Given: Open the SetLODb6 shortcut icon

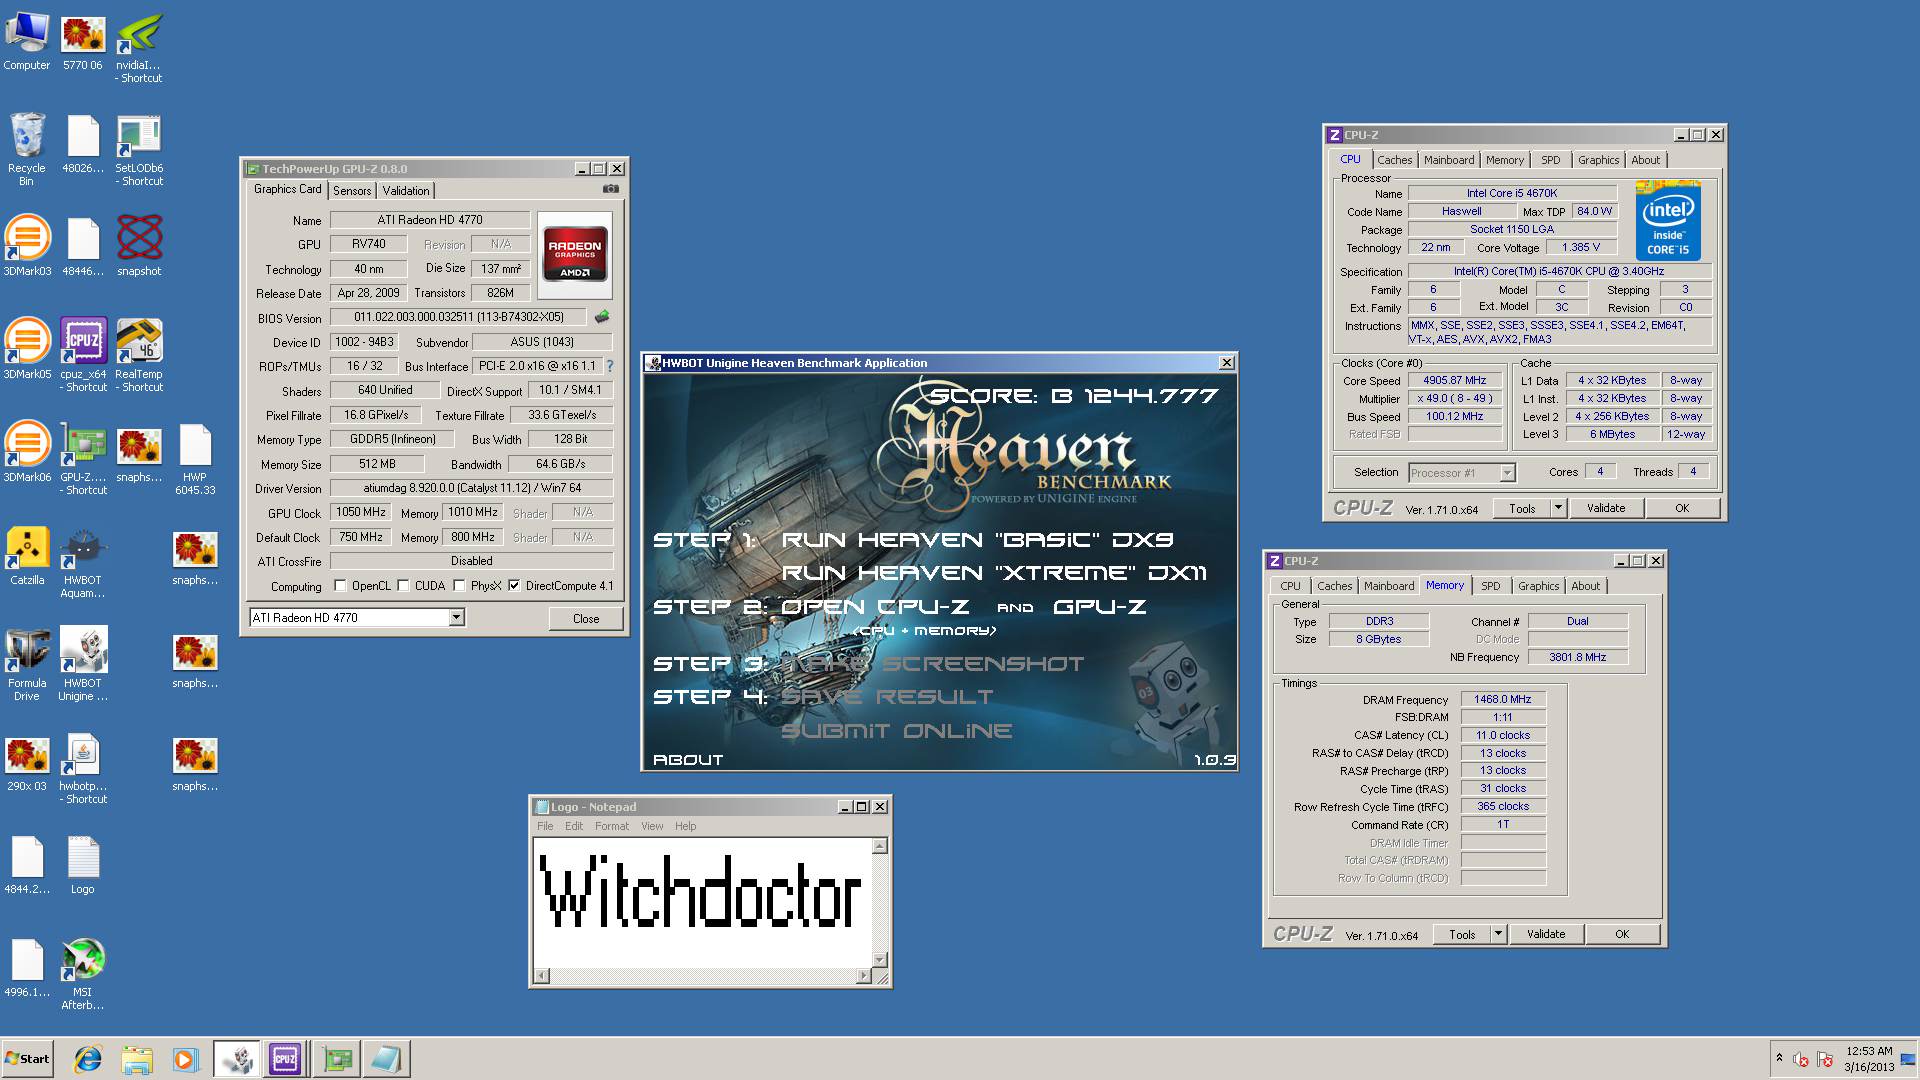Looking at the screenshot, I should point(139,150).
